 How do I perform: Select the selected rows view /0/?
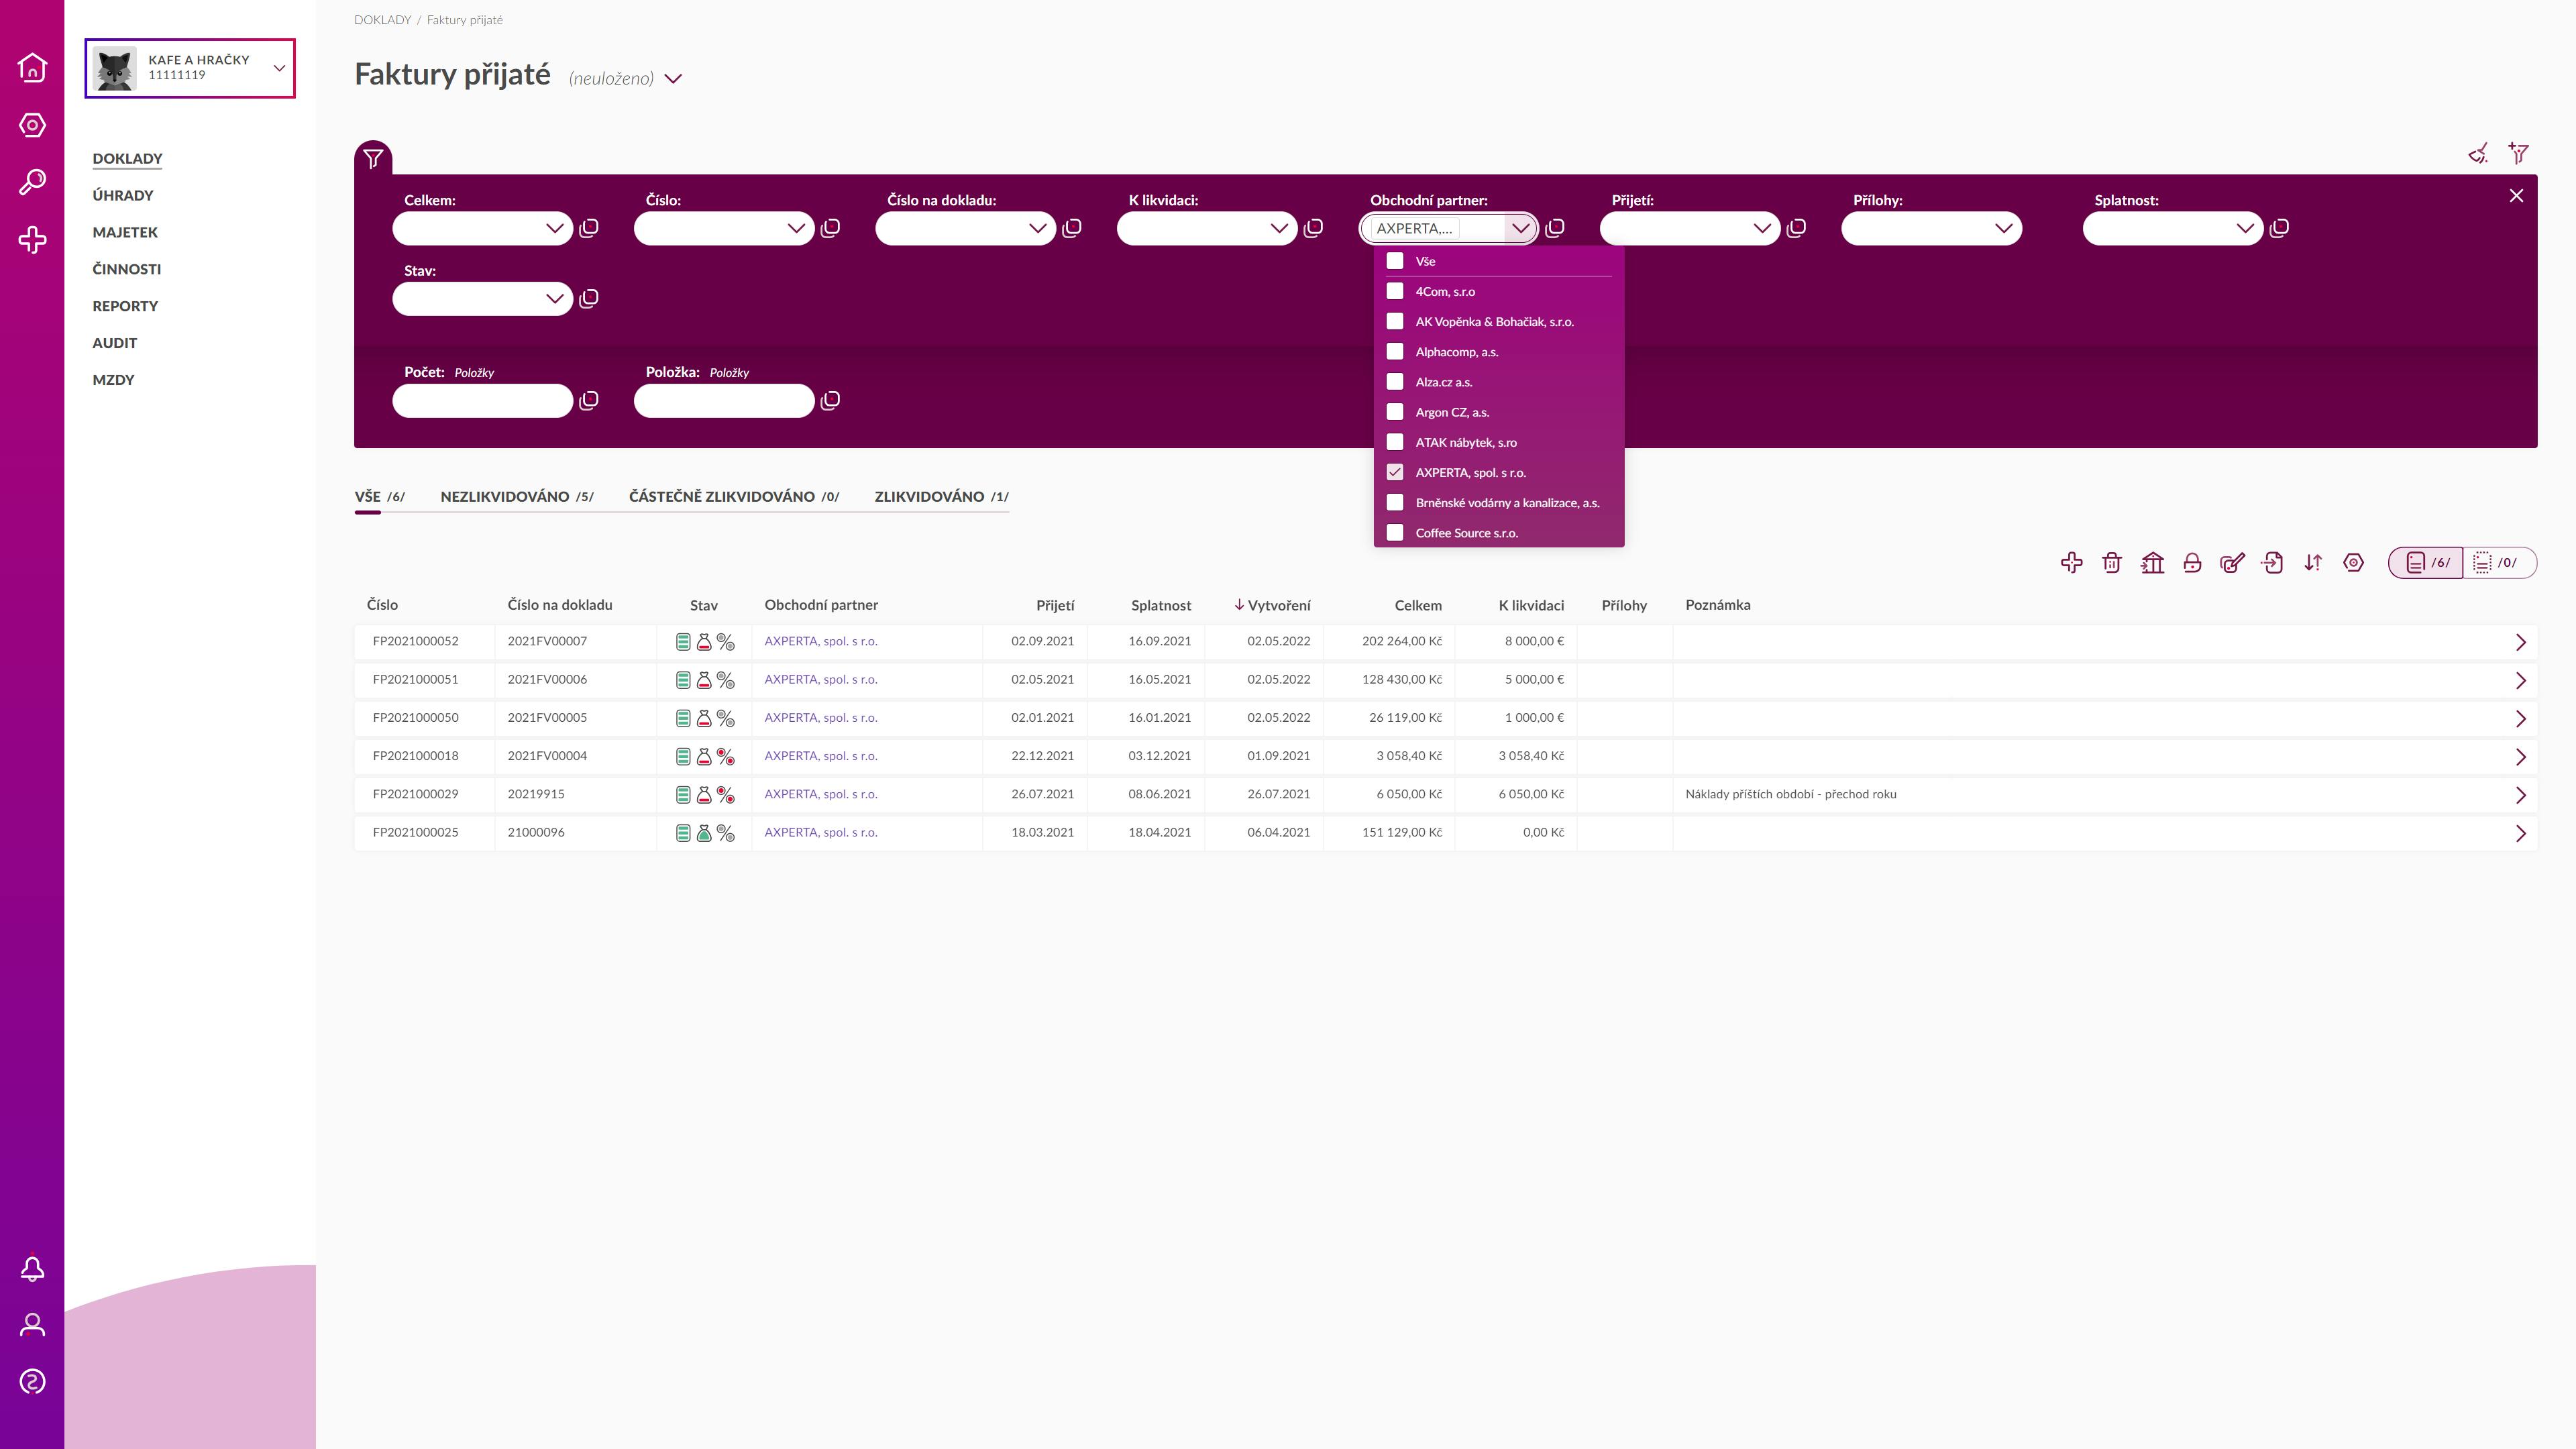pos(2499,563)
